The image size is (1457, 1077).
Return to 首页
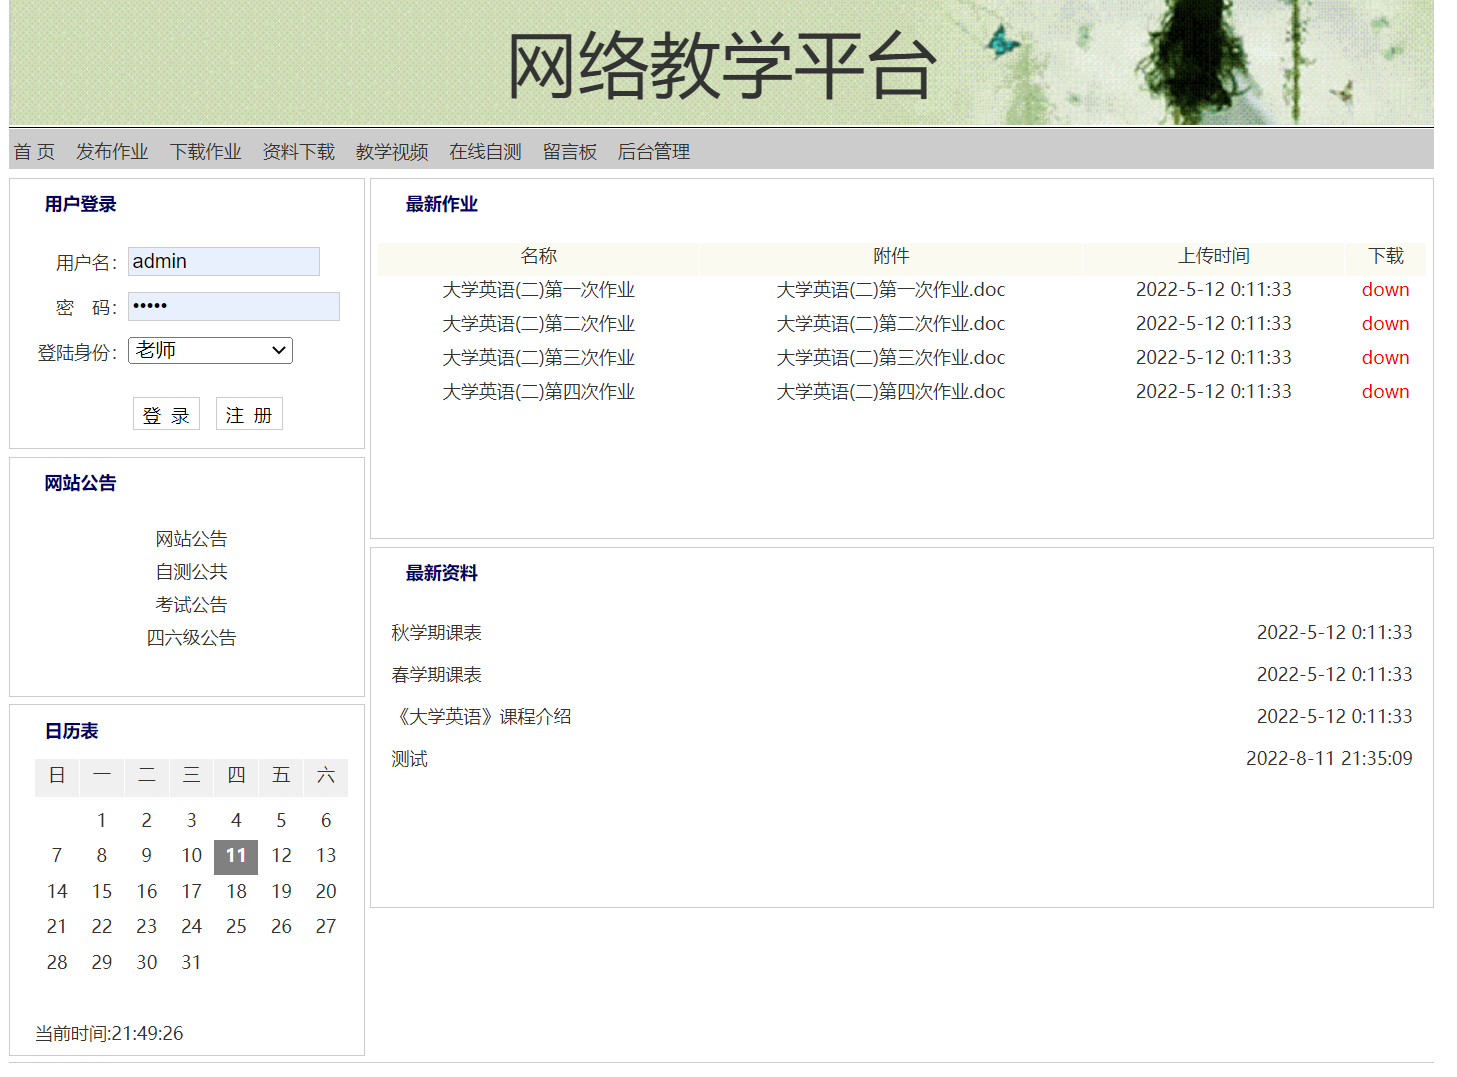coord(33,151)
